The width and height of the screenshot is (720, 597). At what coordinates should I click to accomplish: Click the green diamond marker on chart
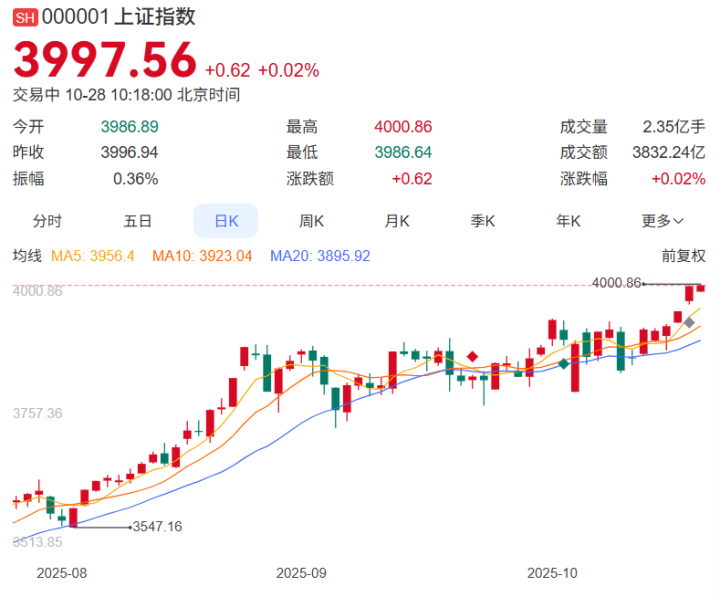point(563,364)
